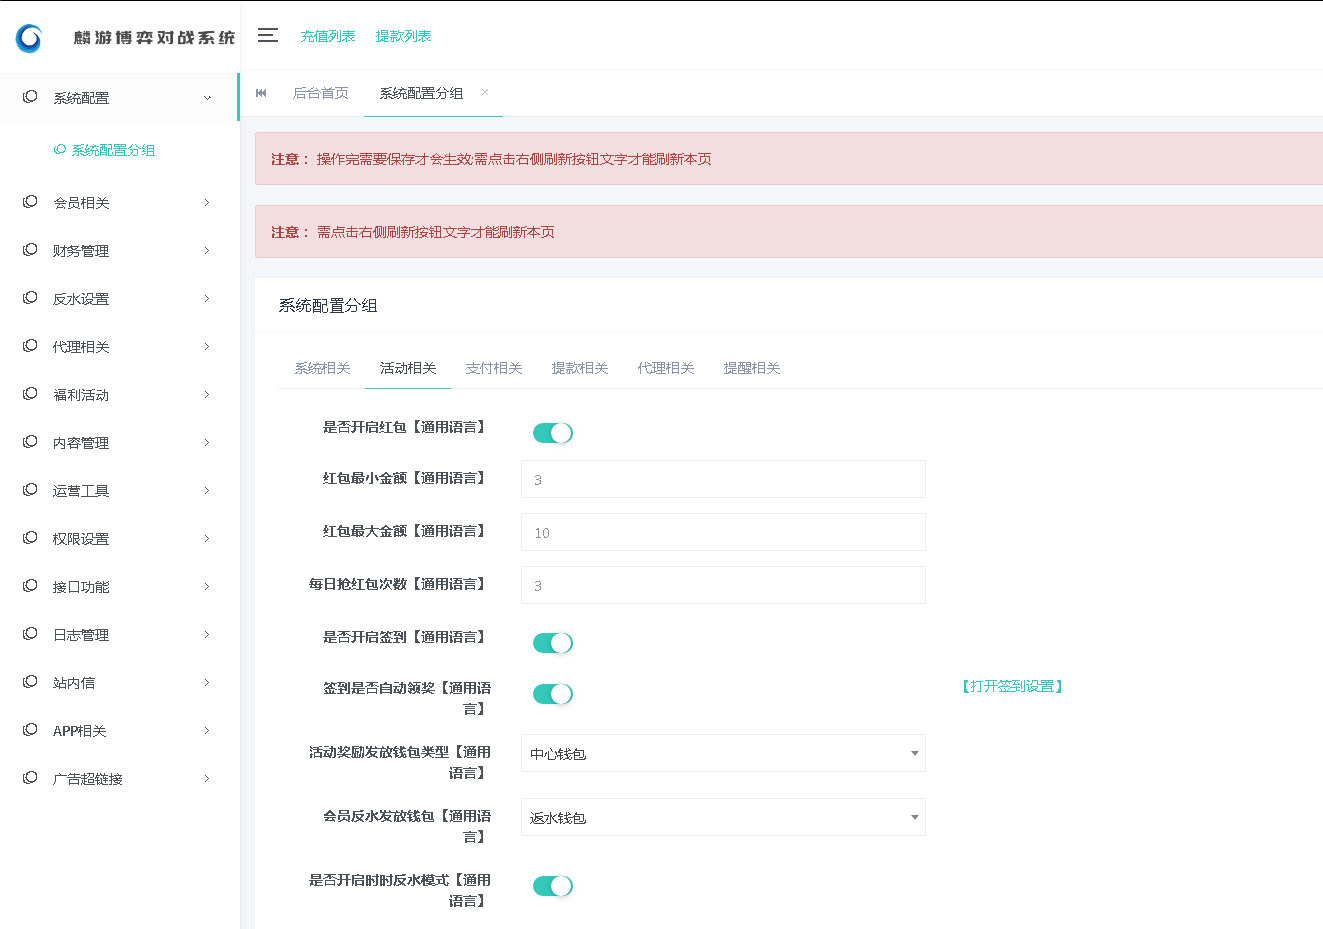Select the 系统配置 sidebar icon
The width and height of the screenshot is (1323, 929).
[29, 97]
